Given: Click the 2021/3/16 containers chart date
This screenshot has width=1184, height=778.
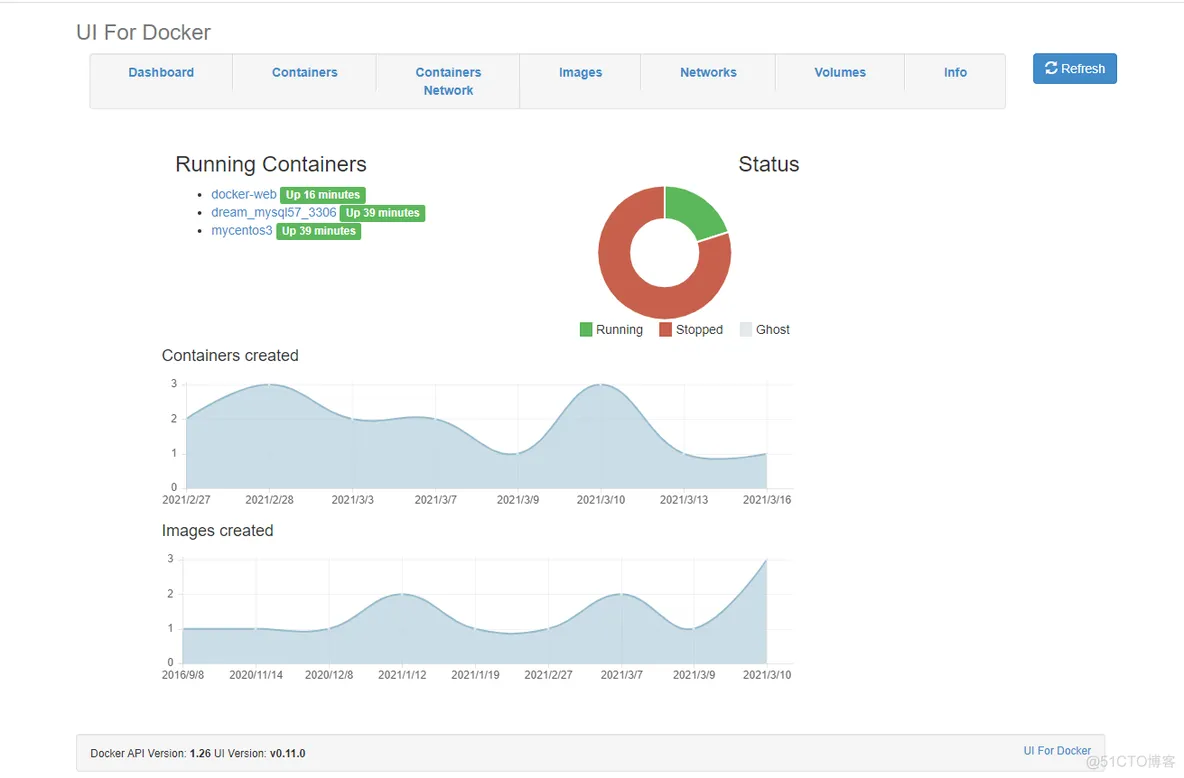Looking at the screenshot, I should click(767, 500).
